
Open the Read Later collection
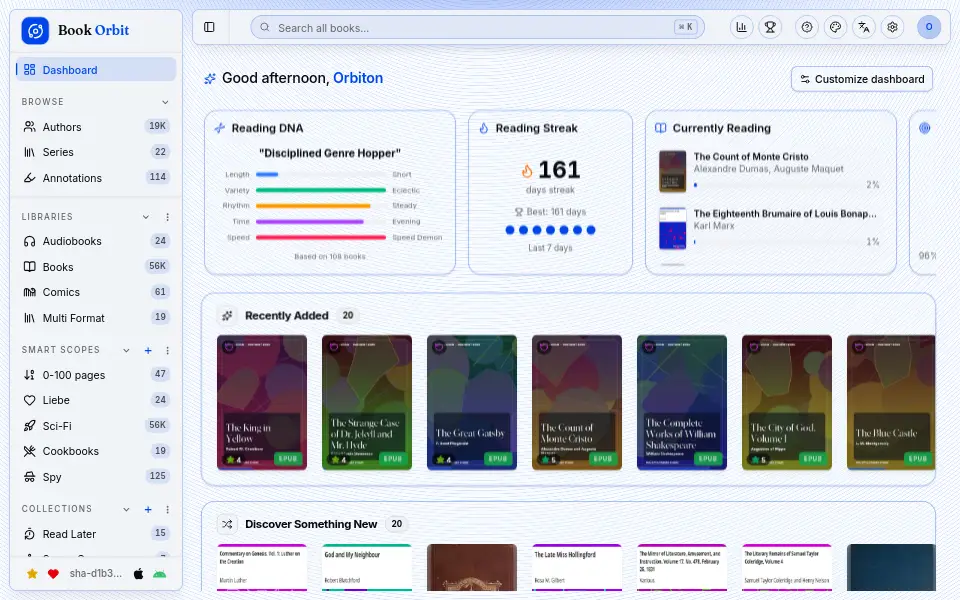pos(96,534)
